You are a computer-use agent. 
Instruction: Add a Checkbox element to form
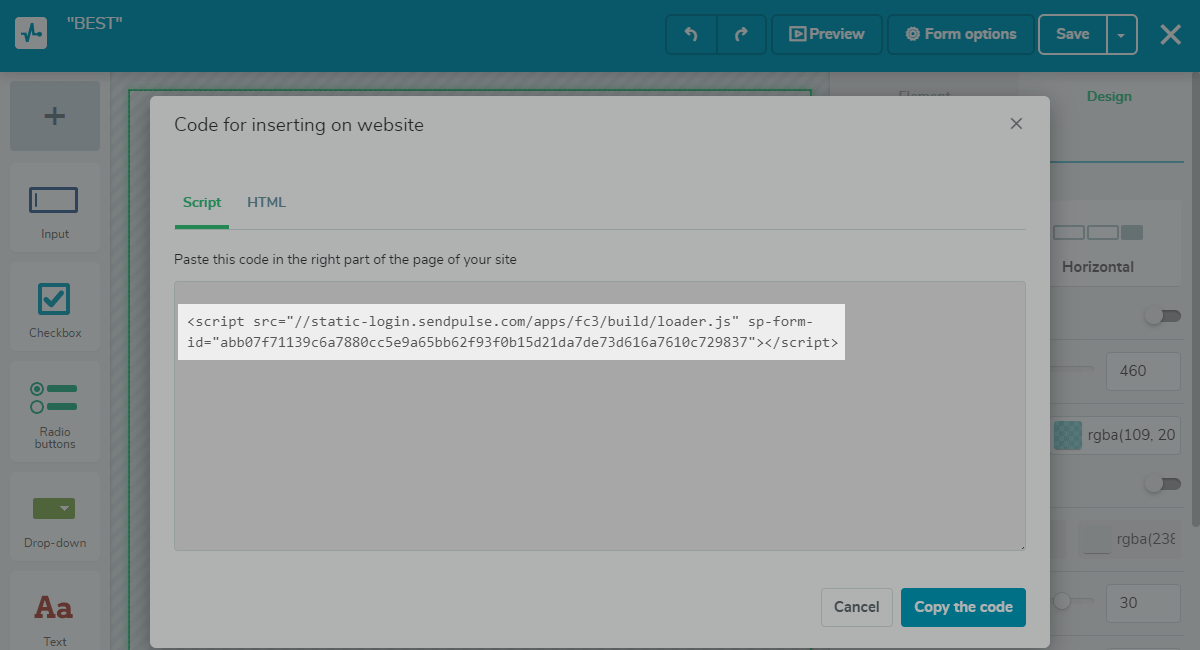pos(54,306)
